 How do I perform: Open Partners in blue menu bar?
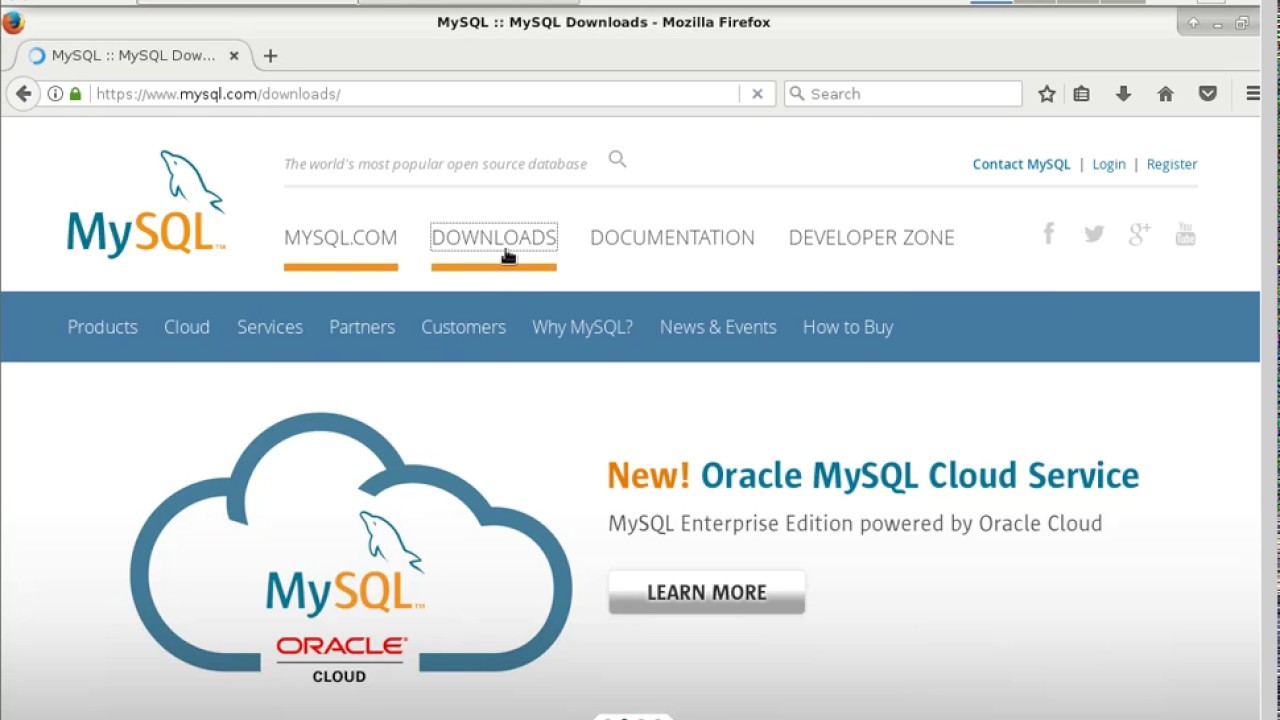pos(362,327)
